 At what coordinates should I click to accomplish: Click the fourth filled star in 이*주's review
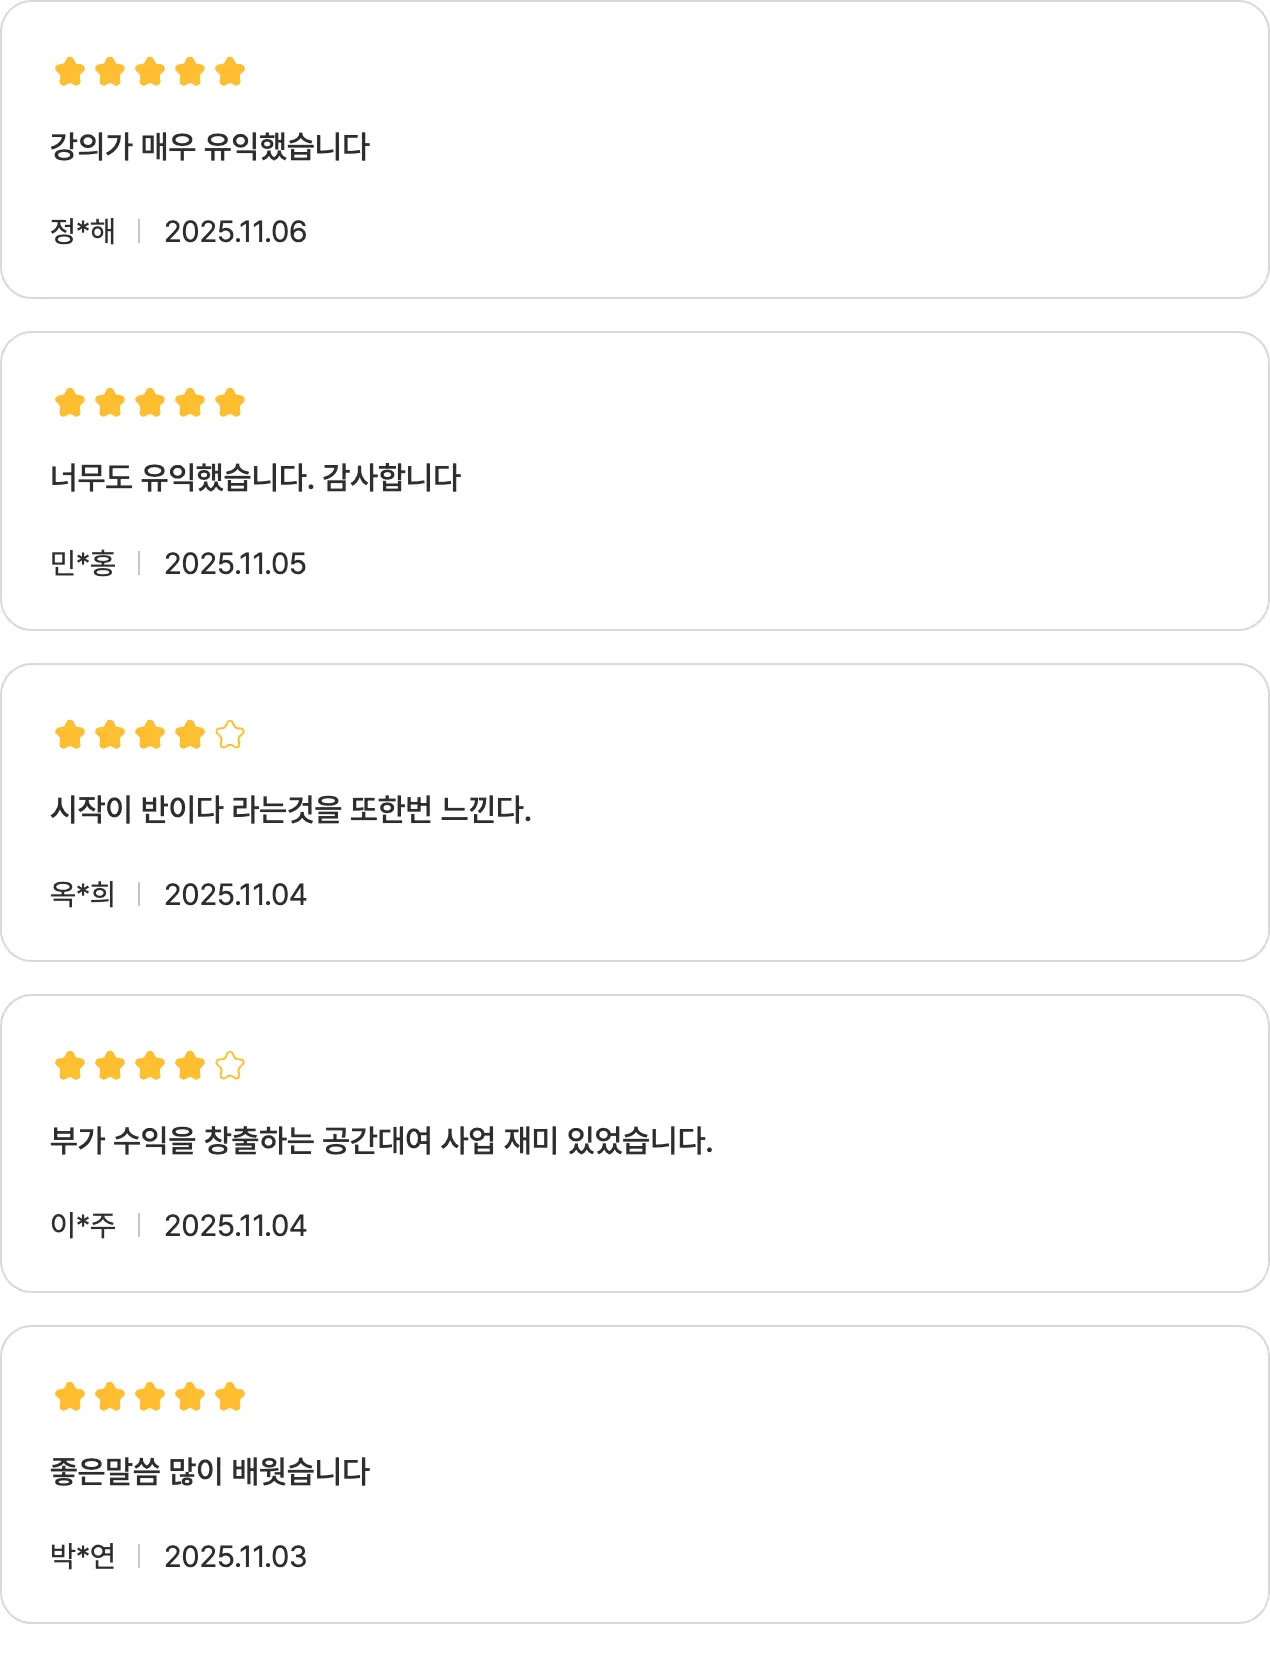pyautogui.click(x=190, y=1066)
